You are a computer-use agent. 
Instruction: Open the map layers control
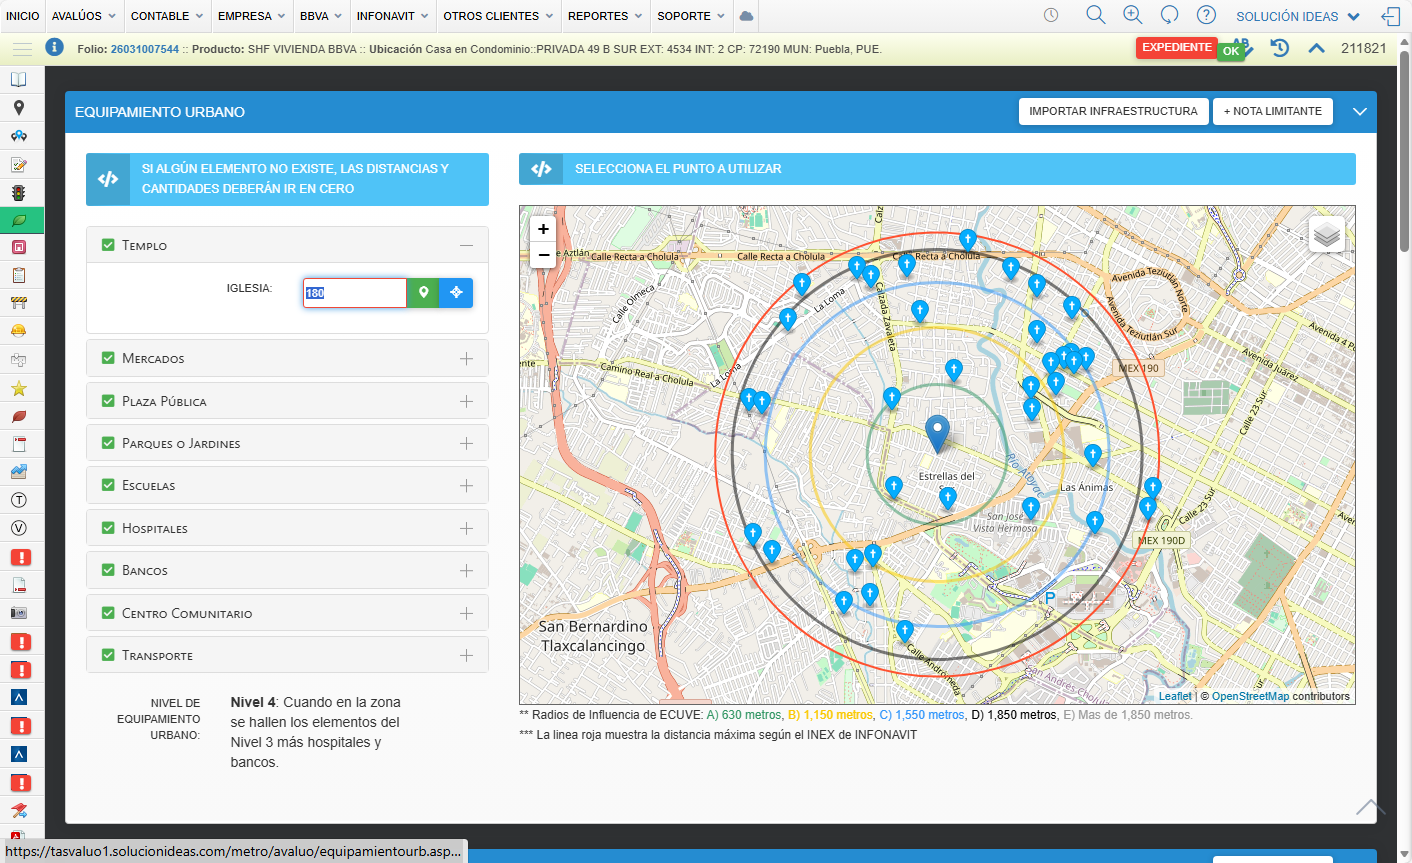pyautogui.click(x=1326, y=235)
